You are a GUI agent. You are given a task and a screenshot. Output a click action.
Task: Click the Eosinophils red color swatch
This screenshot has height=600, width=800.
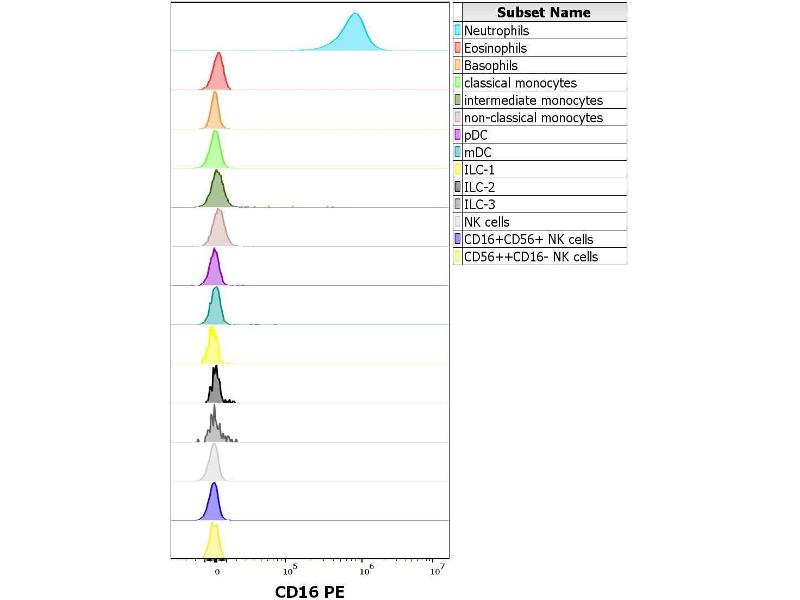point(458,47)
